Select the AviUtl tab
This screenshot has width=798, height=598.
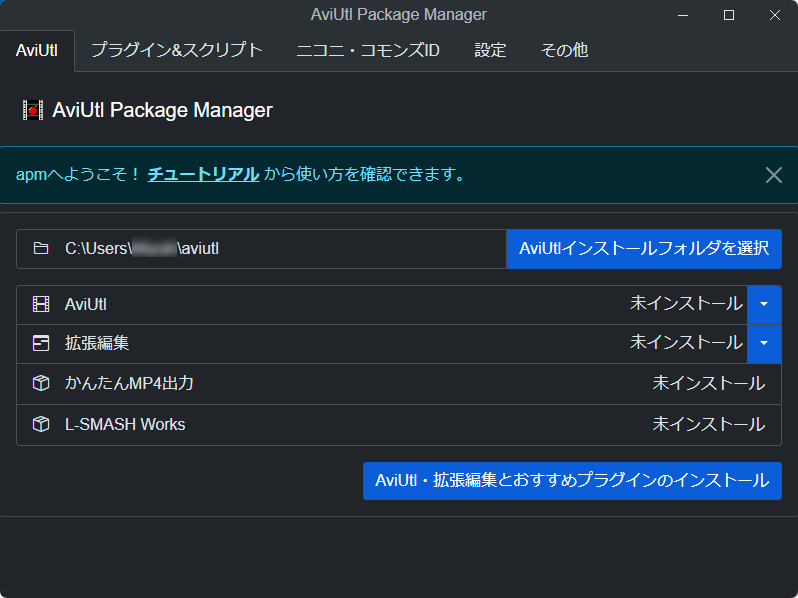tap(37, 50)
